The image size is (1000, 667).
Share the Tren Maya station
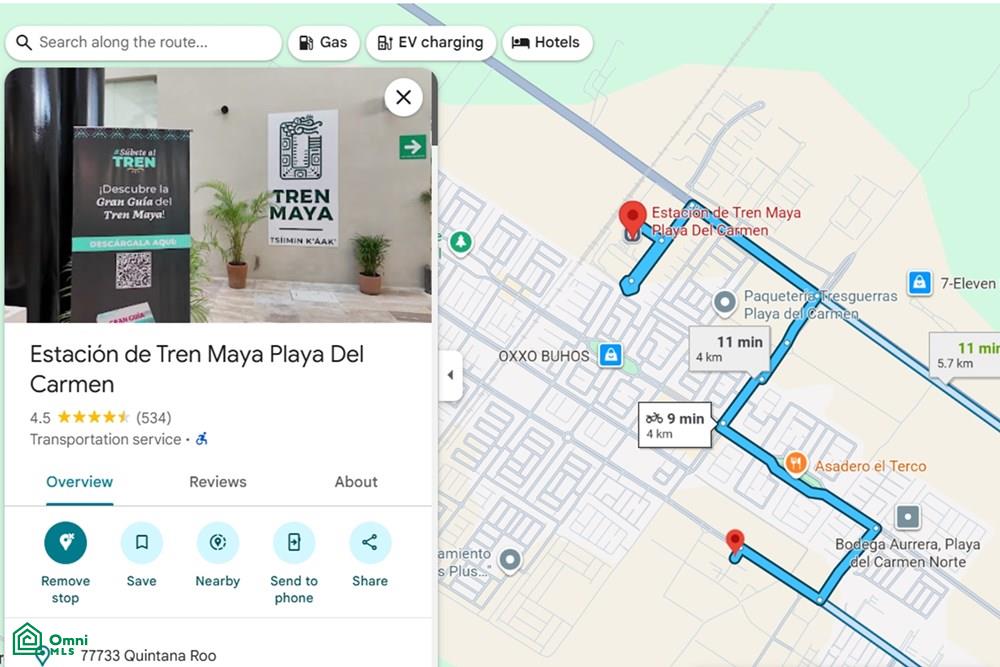[370, 543]
